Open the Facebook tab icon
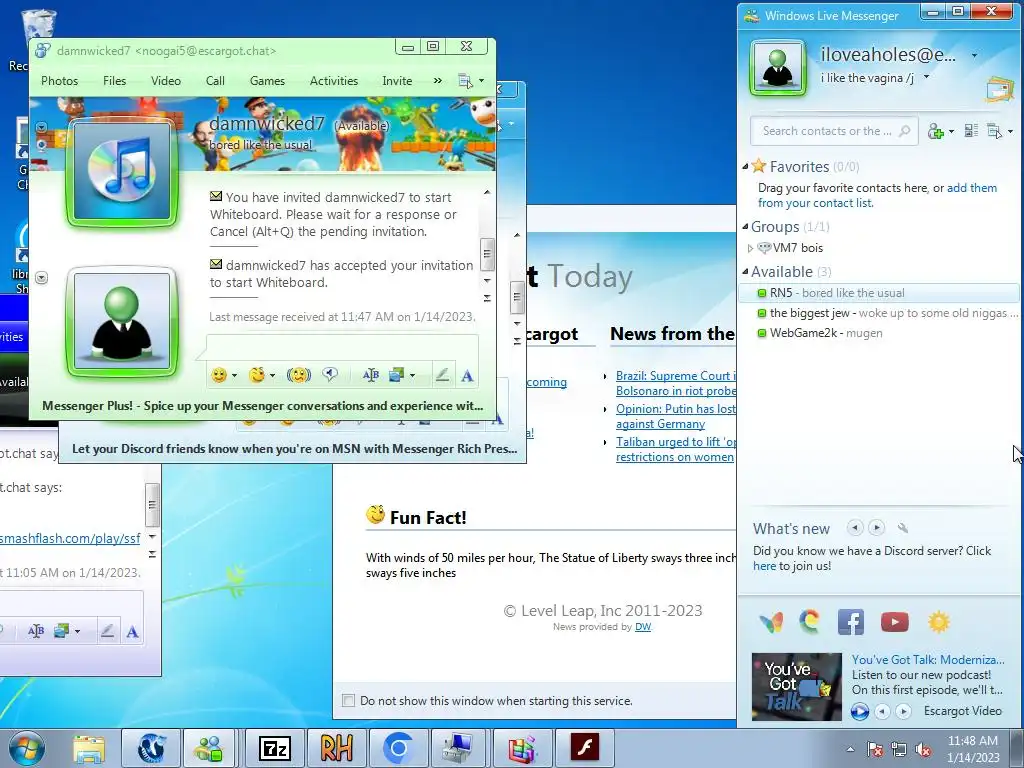Viewport: 1024px width, 768px height. (850, 622)
